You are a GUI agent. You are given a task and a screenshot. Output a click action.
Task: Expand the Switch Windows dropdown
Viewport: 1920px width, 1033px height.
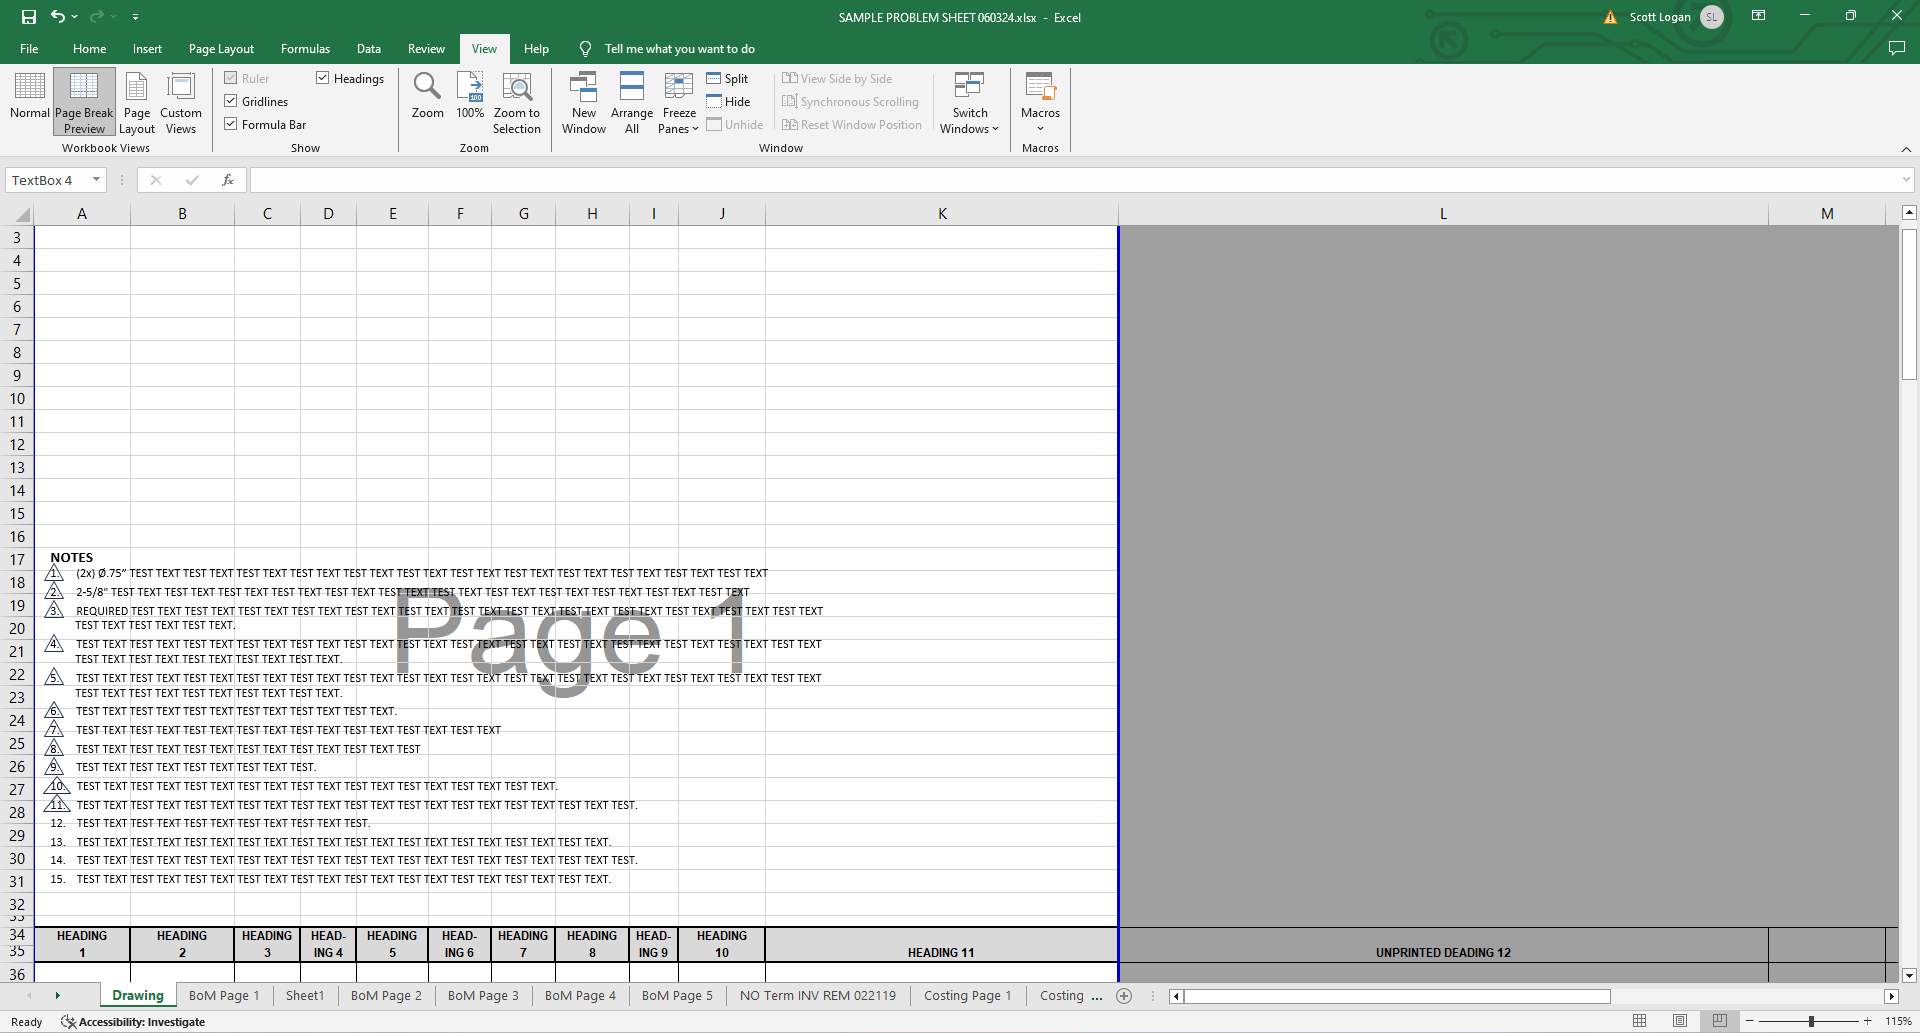click(x=968, y=101)
